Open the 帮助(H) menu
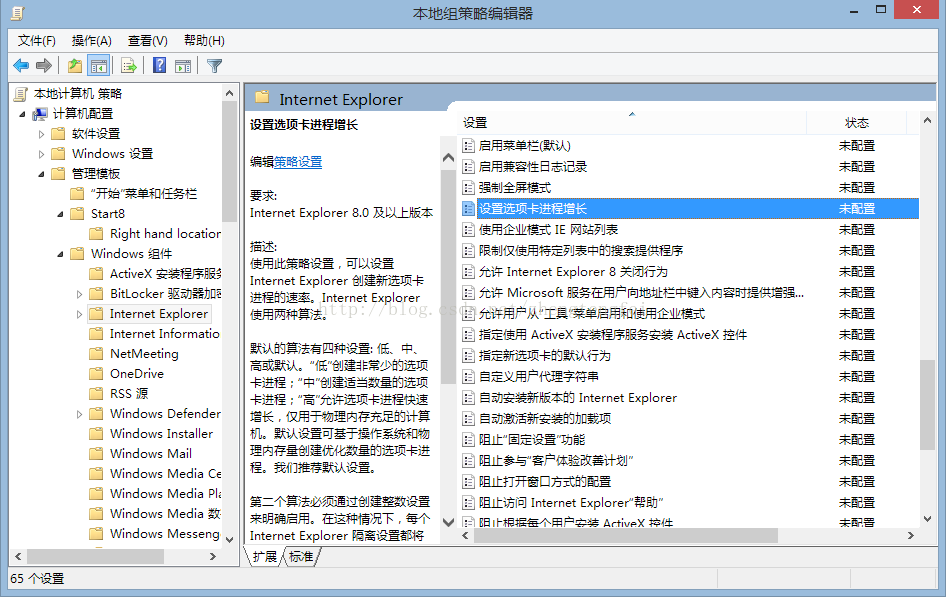The height and width of the screenshot is (597, 946). (x=205, y=40)
